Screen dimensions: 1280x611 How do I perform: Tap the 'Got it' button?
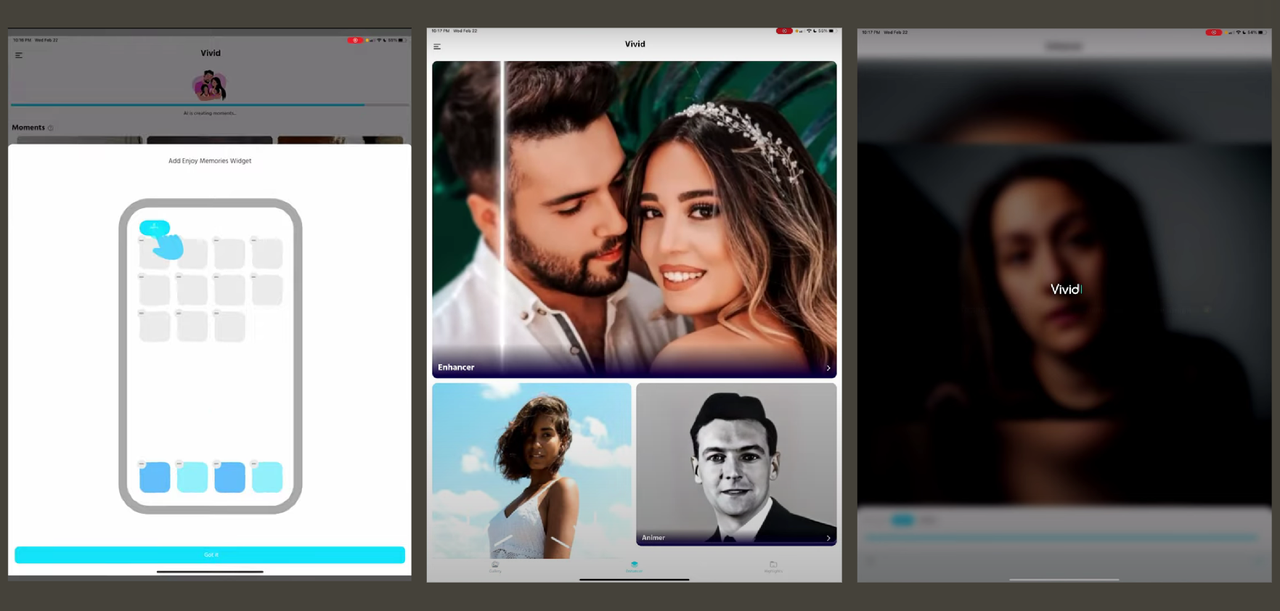(210, 555)
